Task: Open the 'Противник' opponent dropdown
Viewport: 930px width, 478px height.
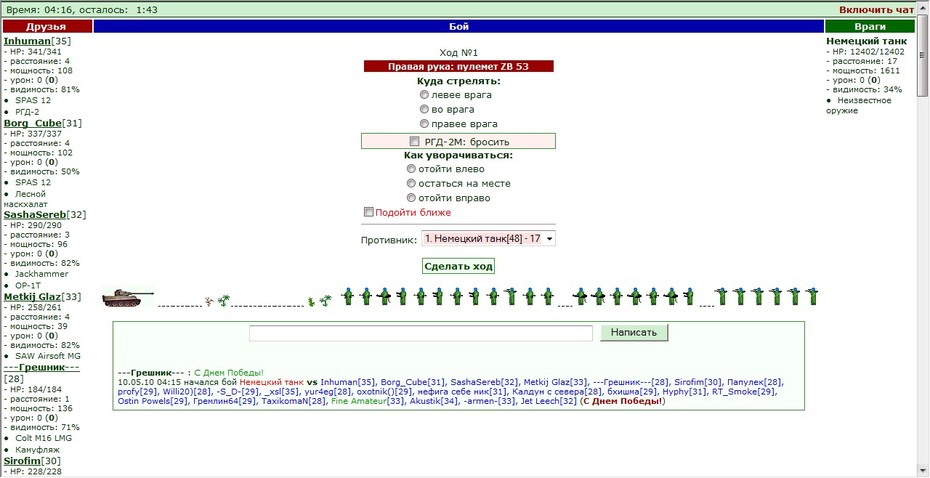Action: (x=488, y=238)
